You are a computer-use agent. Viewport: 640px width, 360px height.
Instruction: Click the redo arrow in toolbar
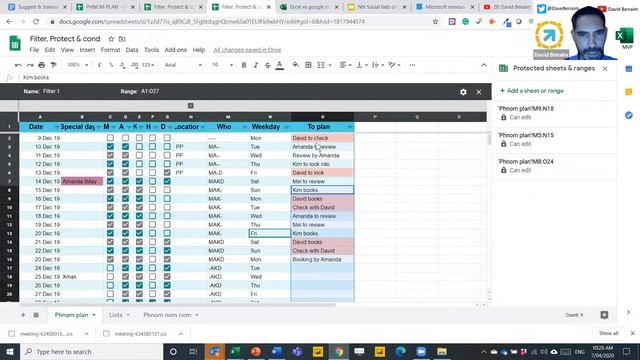pos(30,65)
